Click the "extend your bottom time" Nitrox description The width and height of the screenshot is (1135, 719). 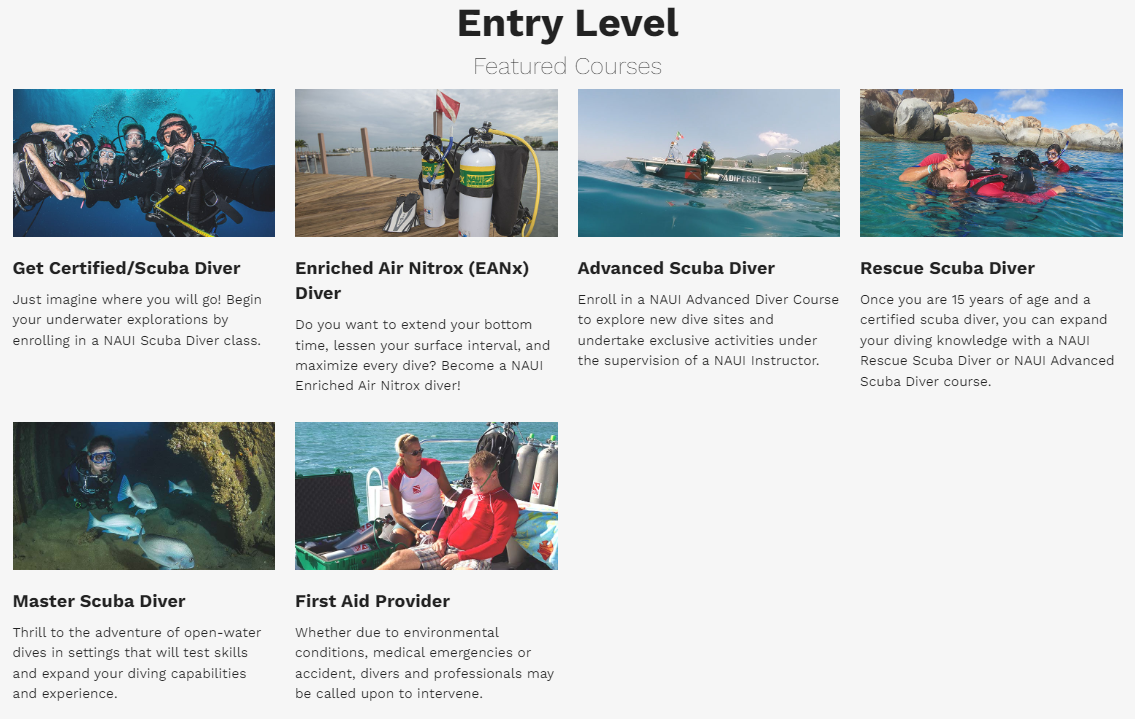coord(423,356)
